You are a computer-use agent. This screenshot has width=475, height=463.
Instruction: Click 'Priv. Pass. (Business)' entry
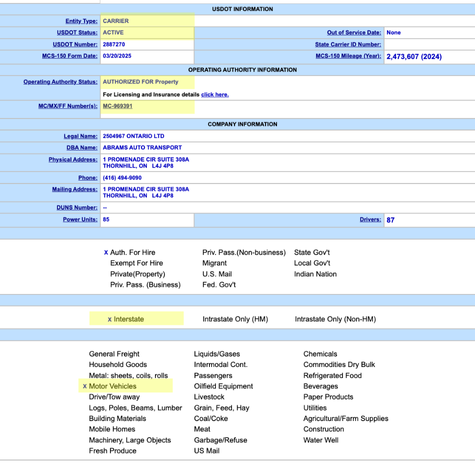145,285
